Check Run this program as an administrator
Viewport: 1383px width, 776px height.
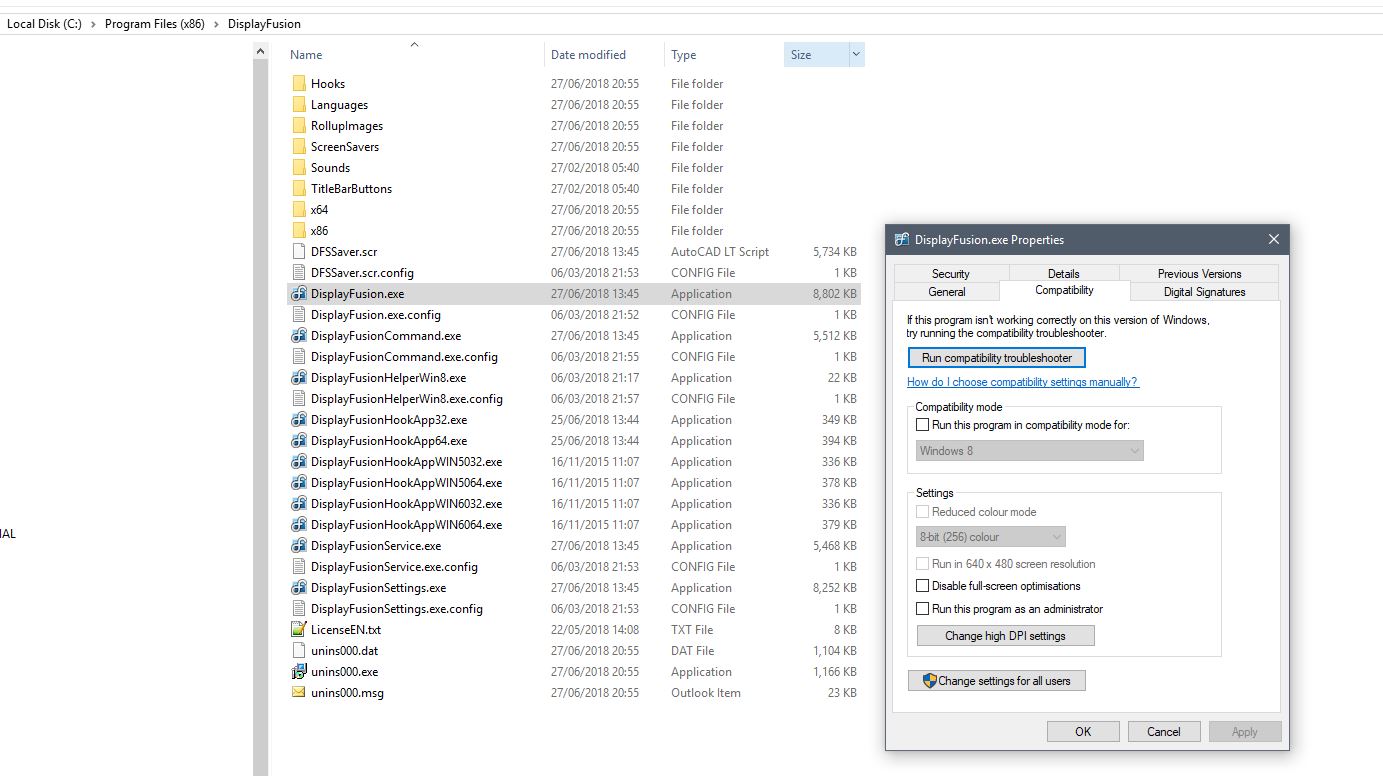pos(923,609)
